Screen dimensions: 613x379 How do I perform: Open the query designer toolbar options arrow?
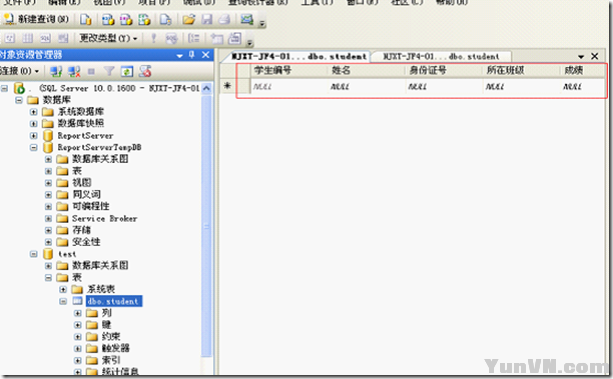[250, 42]
